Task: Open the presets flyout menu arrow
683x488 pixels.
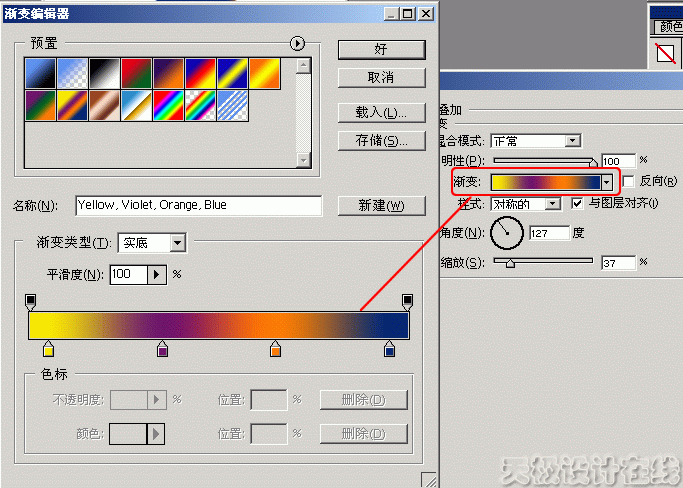Action: tap(297, 43)
